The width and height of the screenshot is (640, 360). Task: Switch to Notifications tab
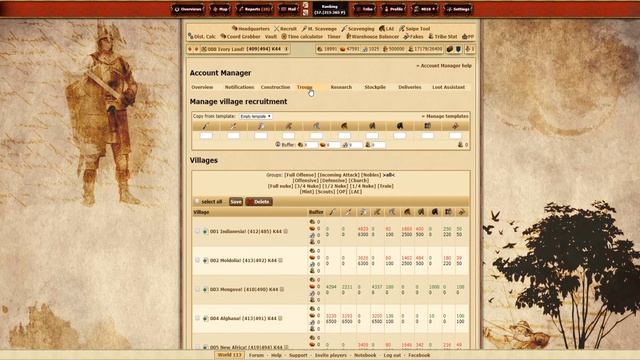click(239, 87)
